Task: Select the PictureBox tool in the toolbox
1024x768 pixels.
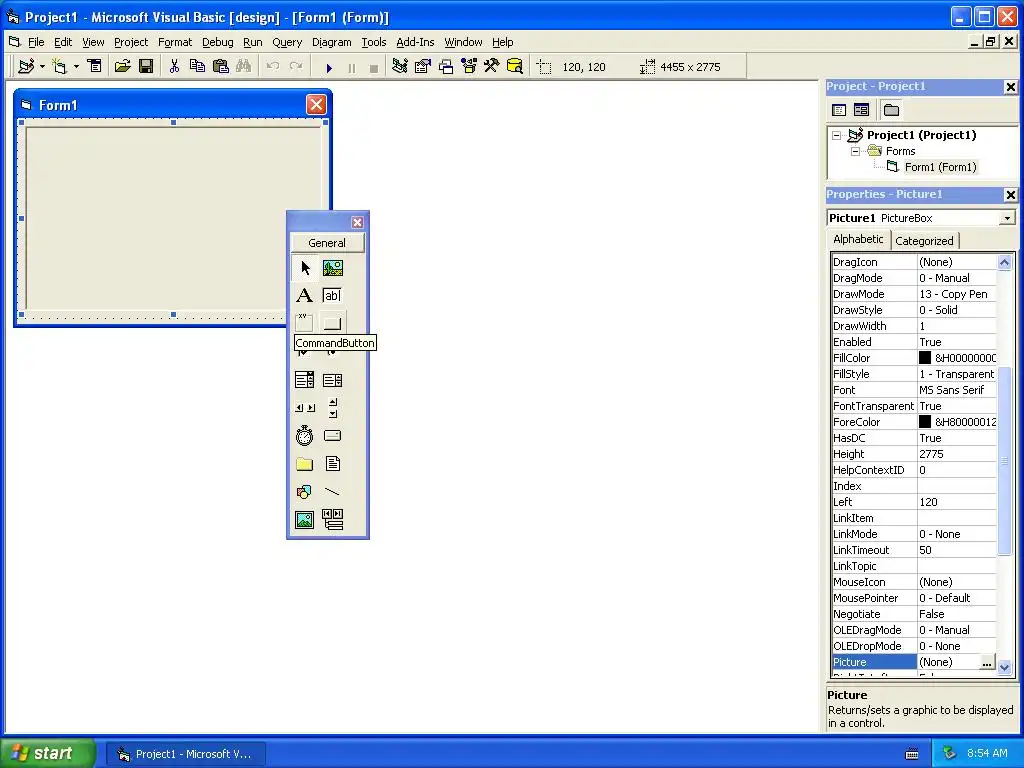Action: coord(332,268)
